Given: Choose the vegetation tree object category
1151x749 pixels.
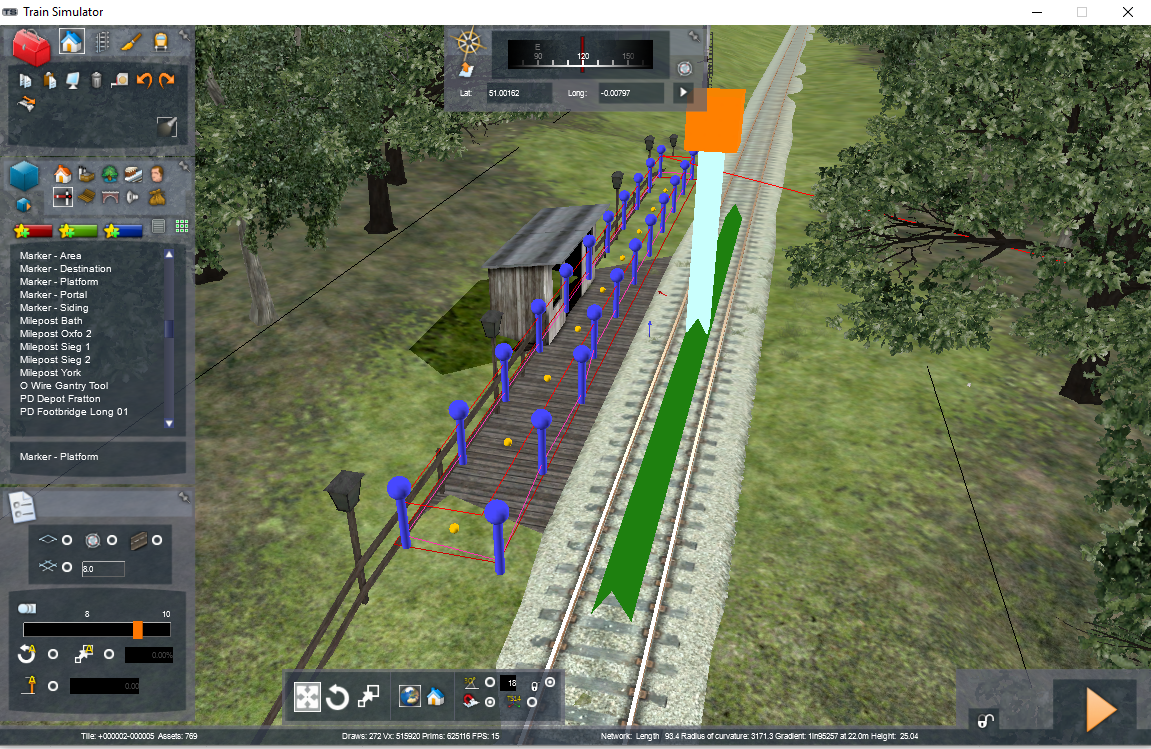Looking at the screenshot, I should point(110,174).
